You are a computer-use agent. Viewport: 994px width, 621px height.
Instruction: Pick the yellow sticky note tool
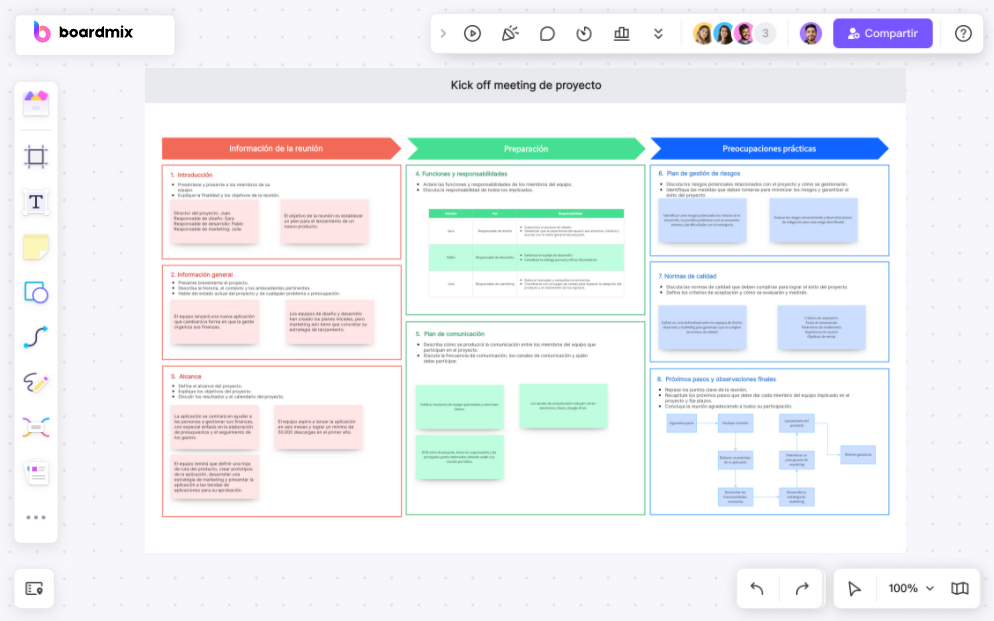36,247
